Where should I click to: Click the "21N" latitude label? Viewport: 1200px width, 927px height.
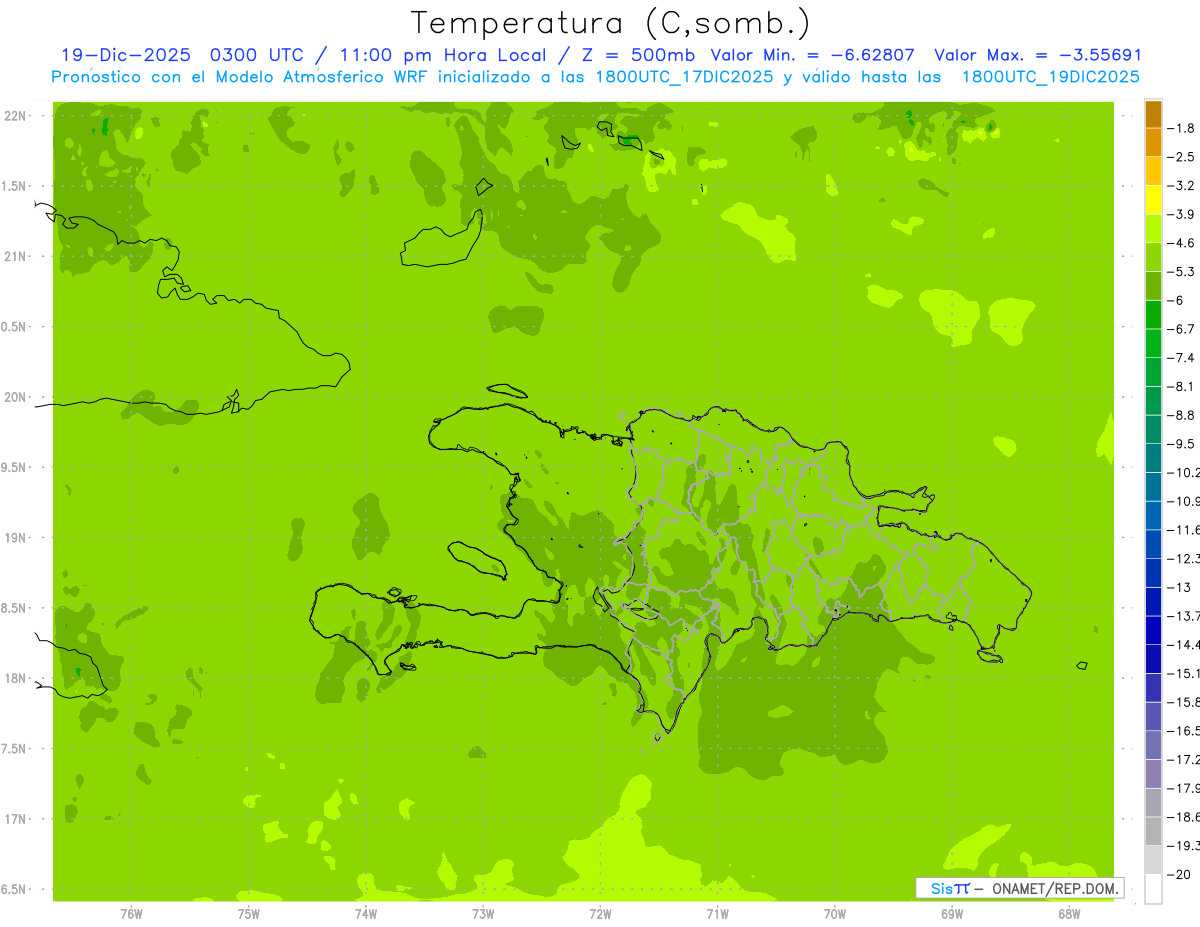17,257
